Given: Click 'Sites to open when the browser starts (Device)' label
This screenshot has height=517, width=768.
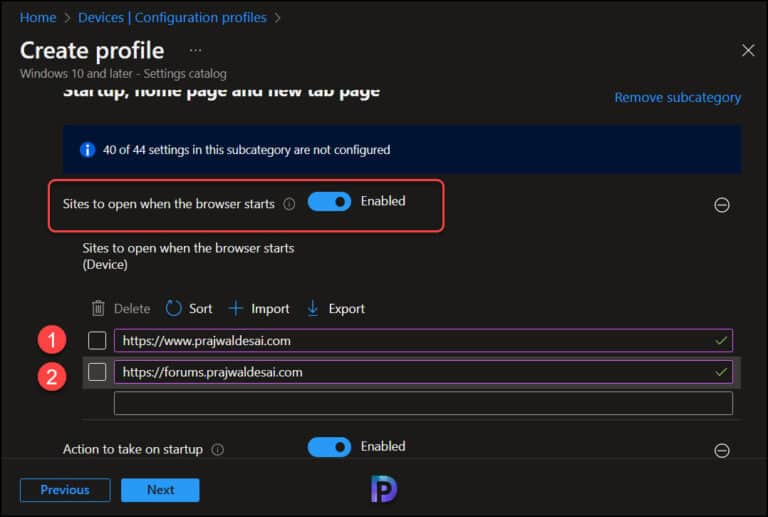Looking at the screenshot, I should pyautogui.click(x=188, y=256).
